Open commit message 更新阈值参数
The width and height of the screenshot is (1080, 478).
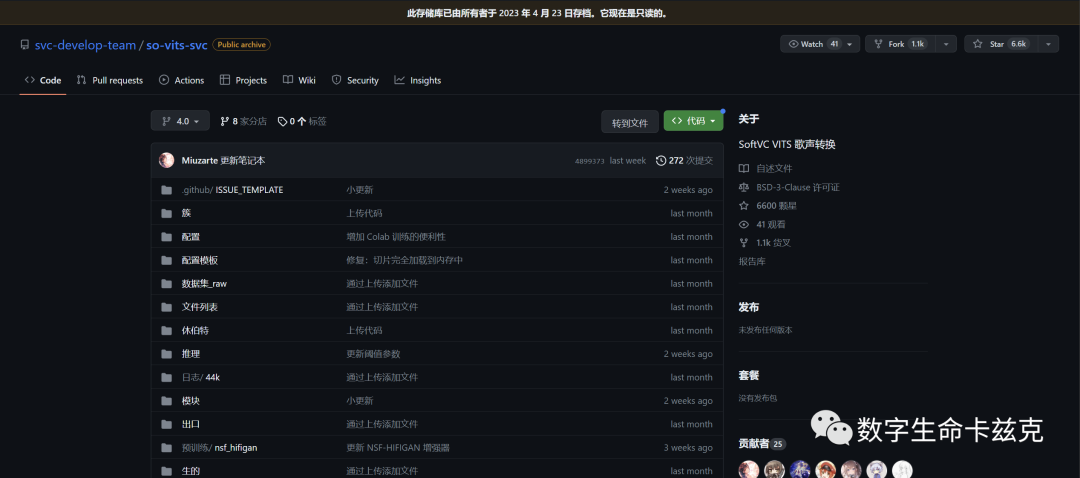373,354
